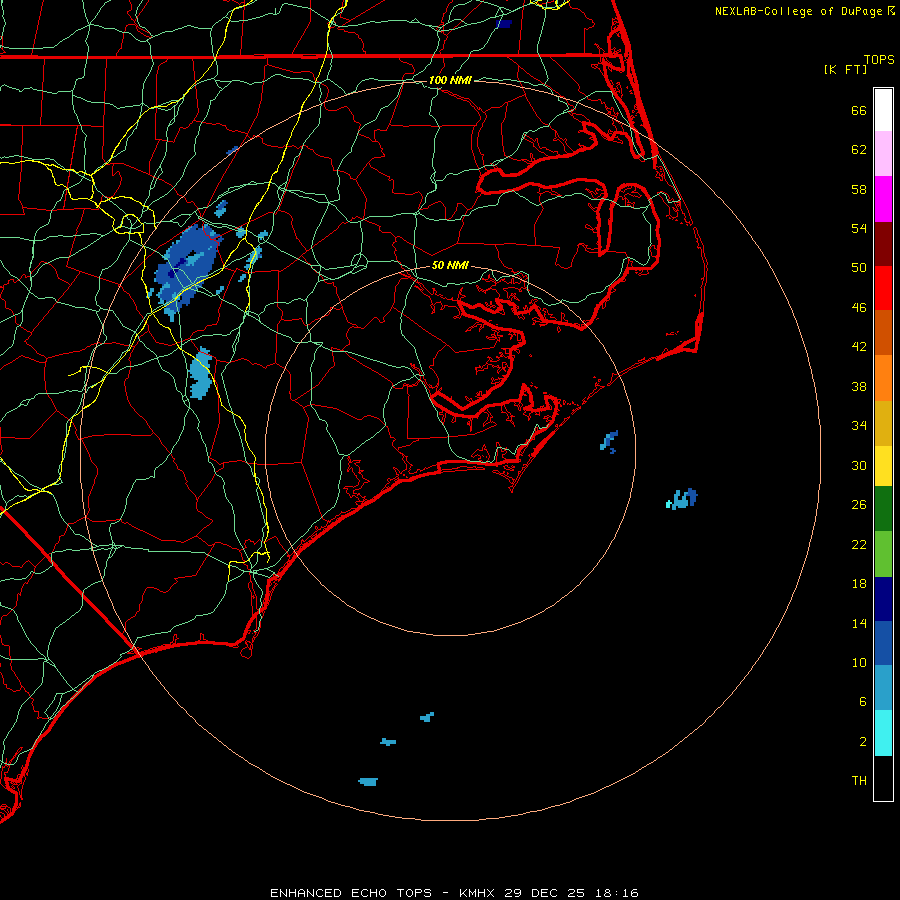Click the medium blue 18 K FT swatch
Screen dimensions: 900x900
click(x=883, y=643)
